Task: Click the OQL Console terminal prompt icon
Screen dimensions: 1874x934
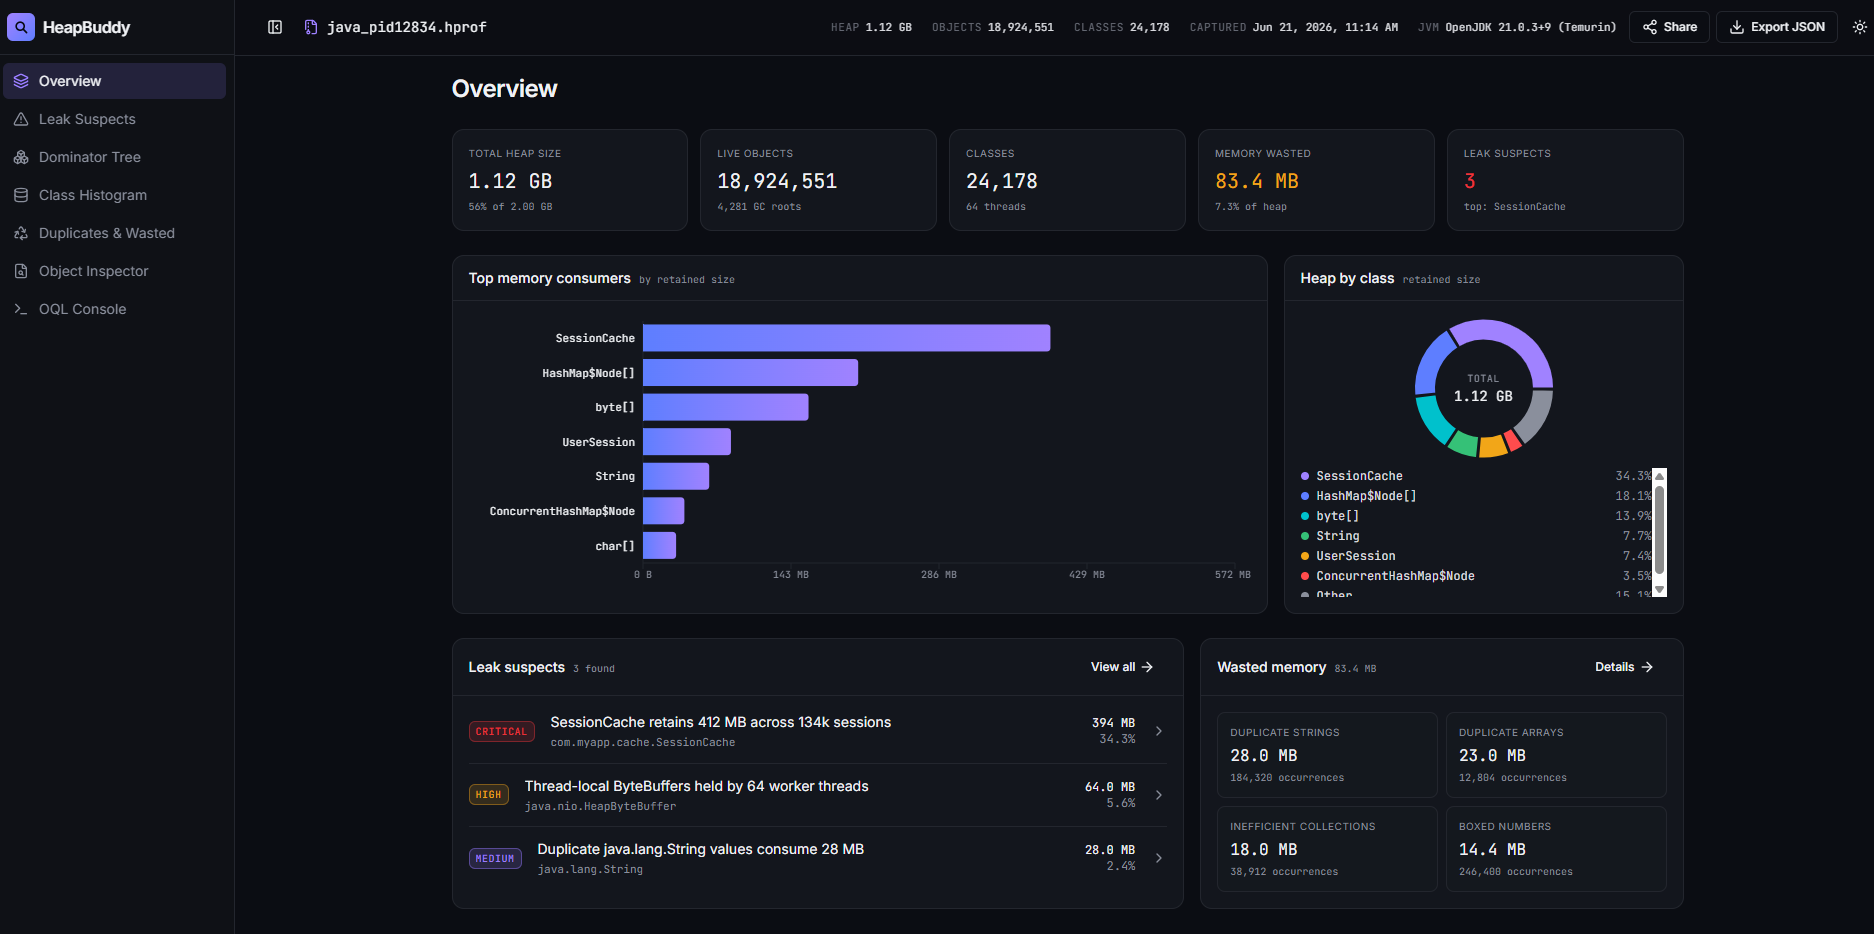Action: click(21, 309)
